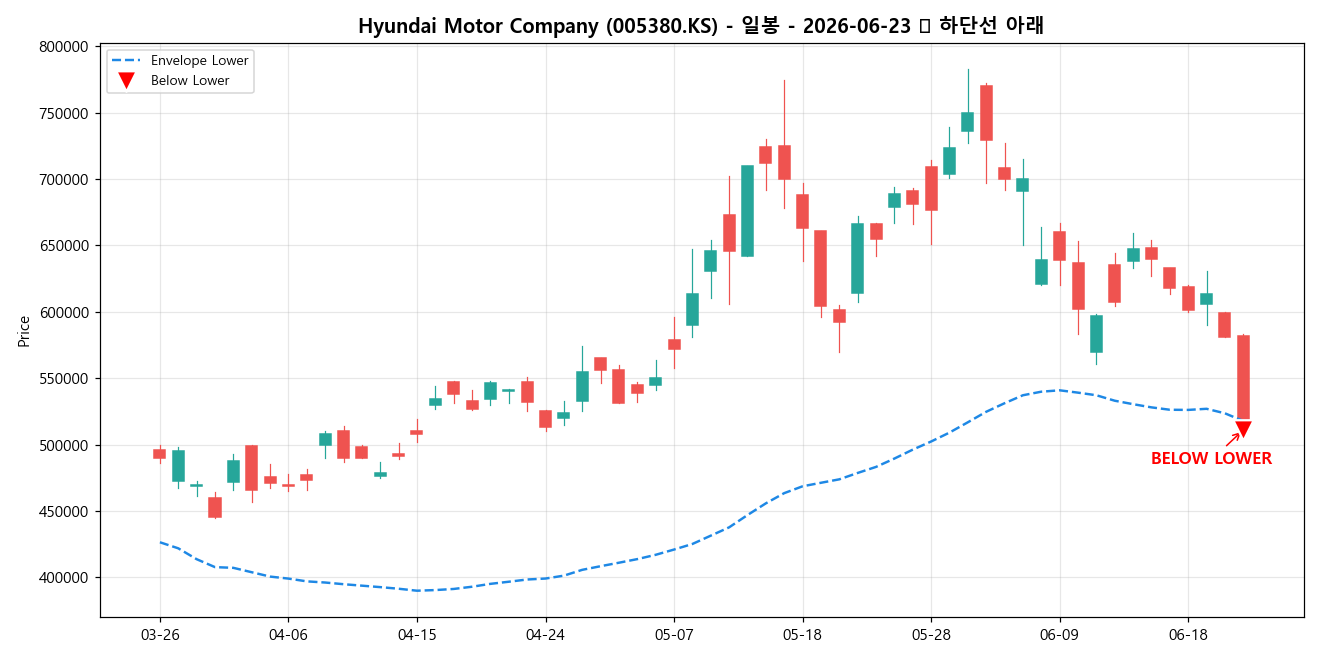This screenshot has width=1320, height=660.
Task: Click the 400000 y-axis tick label
Action: pos(64,578)
